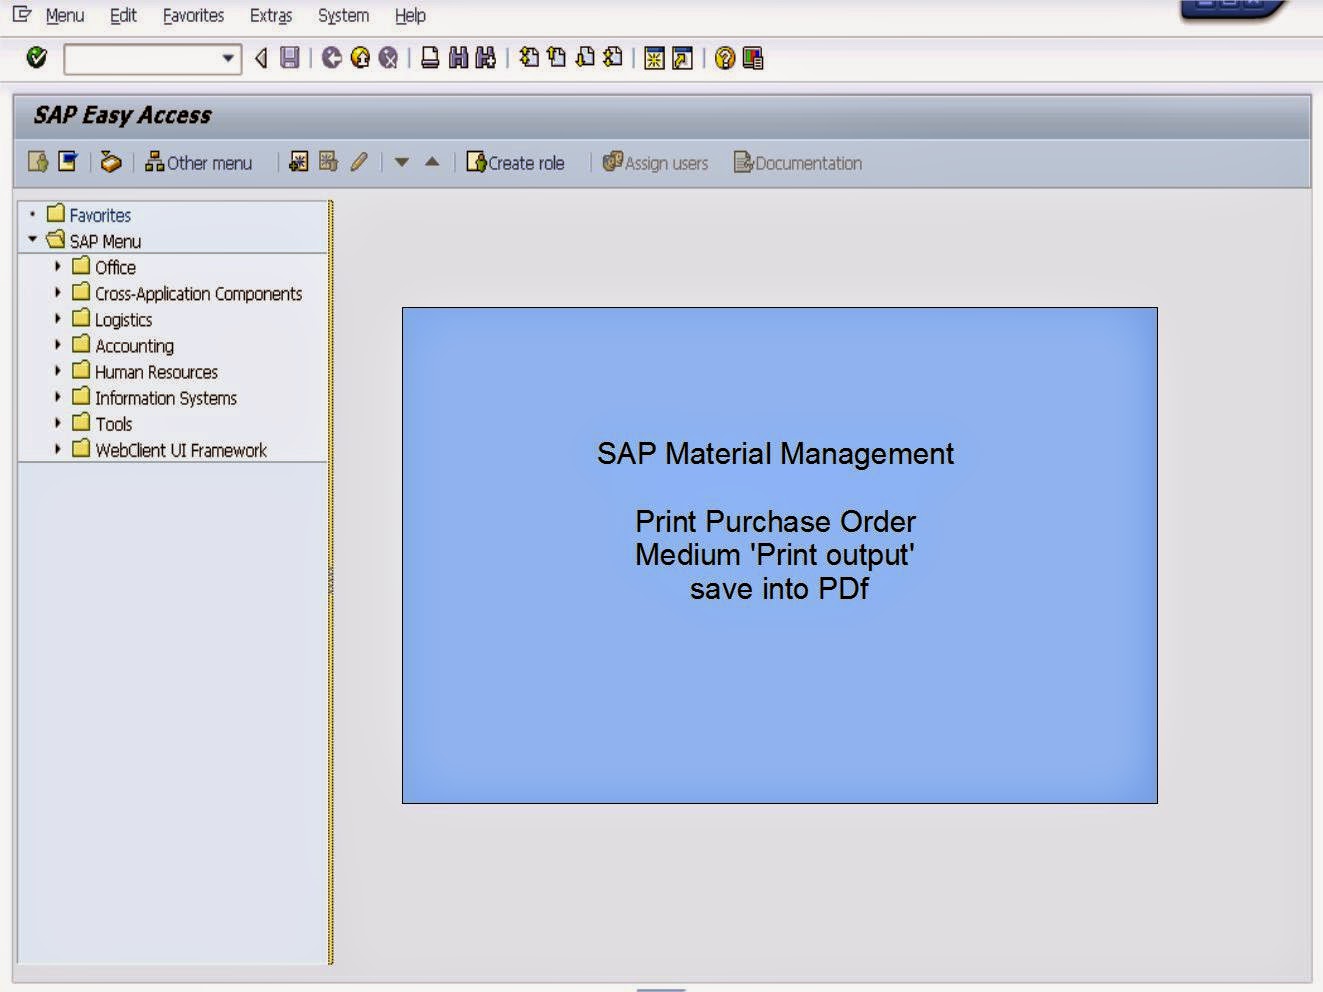Expand the Accounting folder
The height and width of the screenshot is (992, 1323).
click(57, 345)
